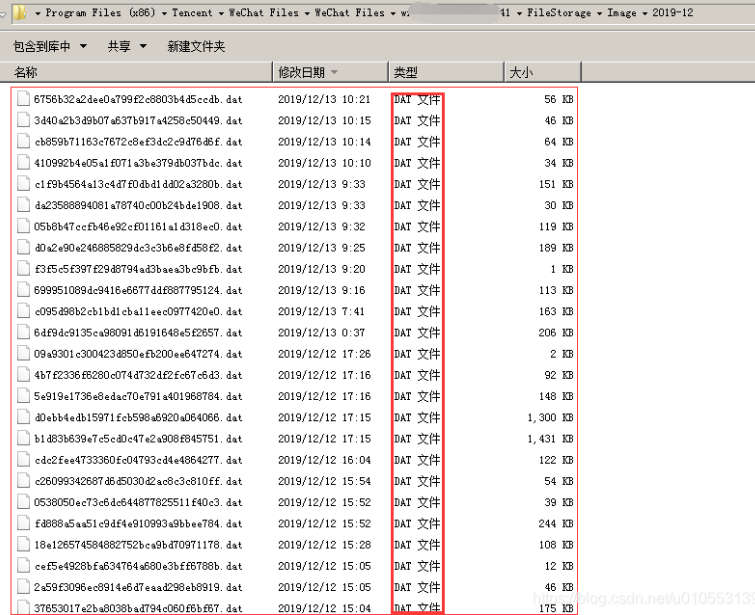Go to Program Files (x86) in breadcrumb
The width and height of the screenshot is (755, 615).
pyautogui.click(x=101, y=13)
